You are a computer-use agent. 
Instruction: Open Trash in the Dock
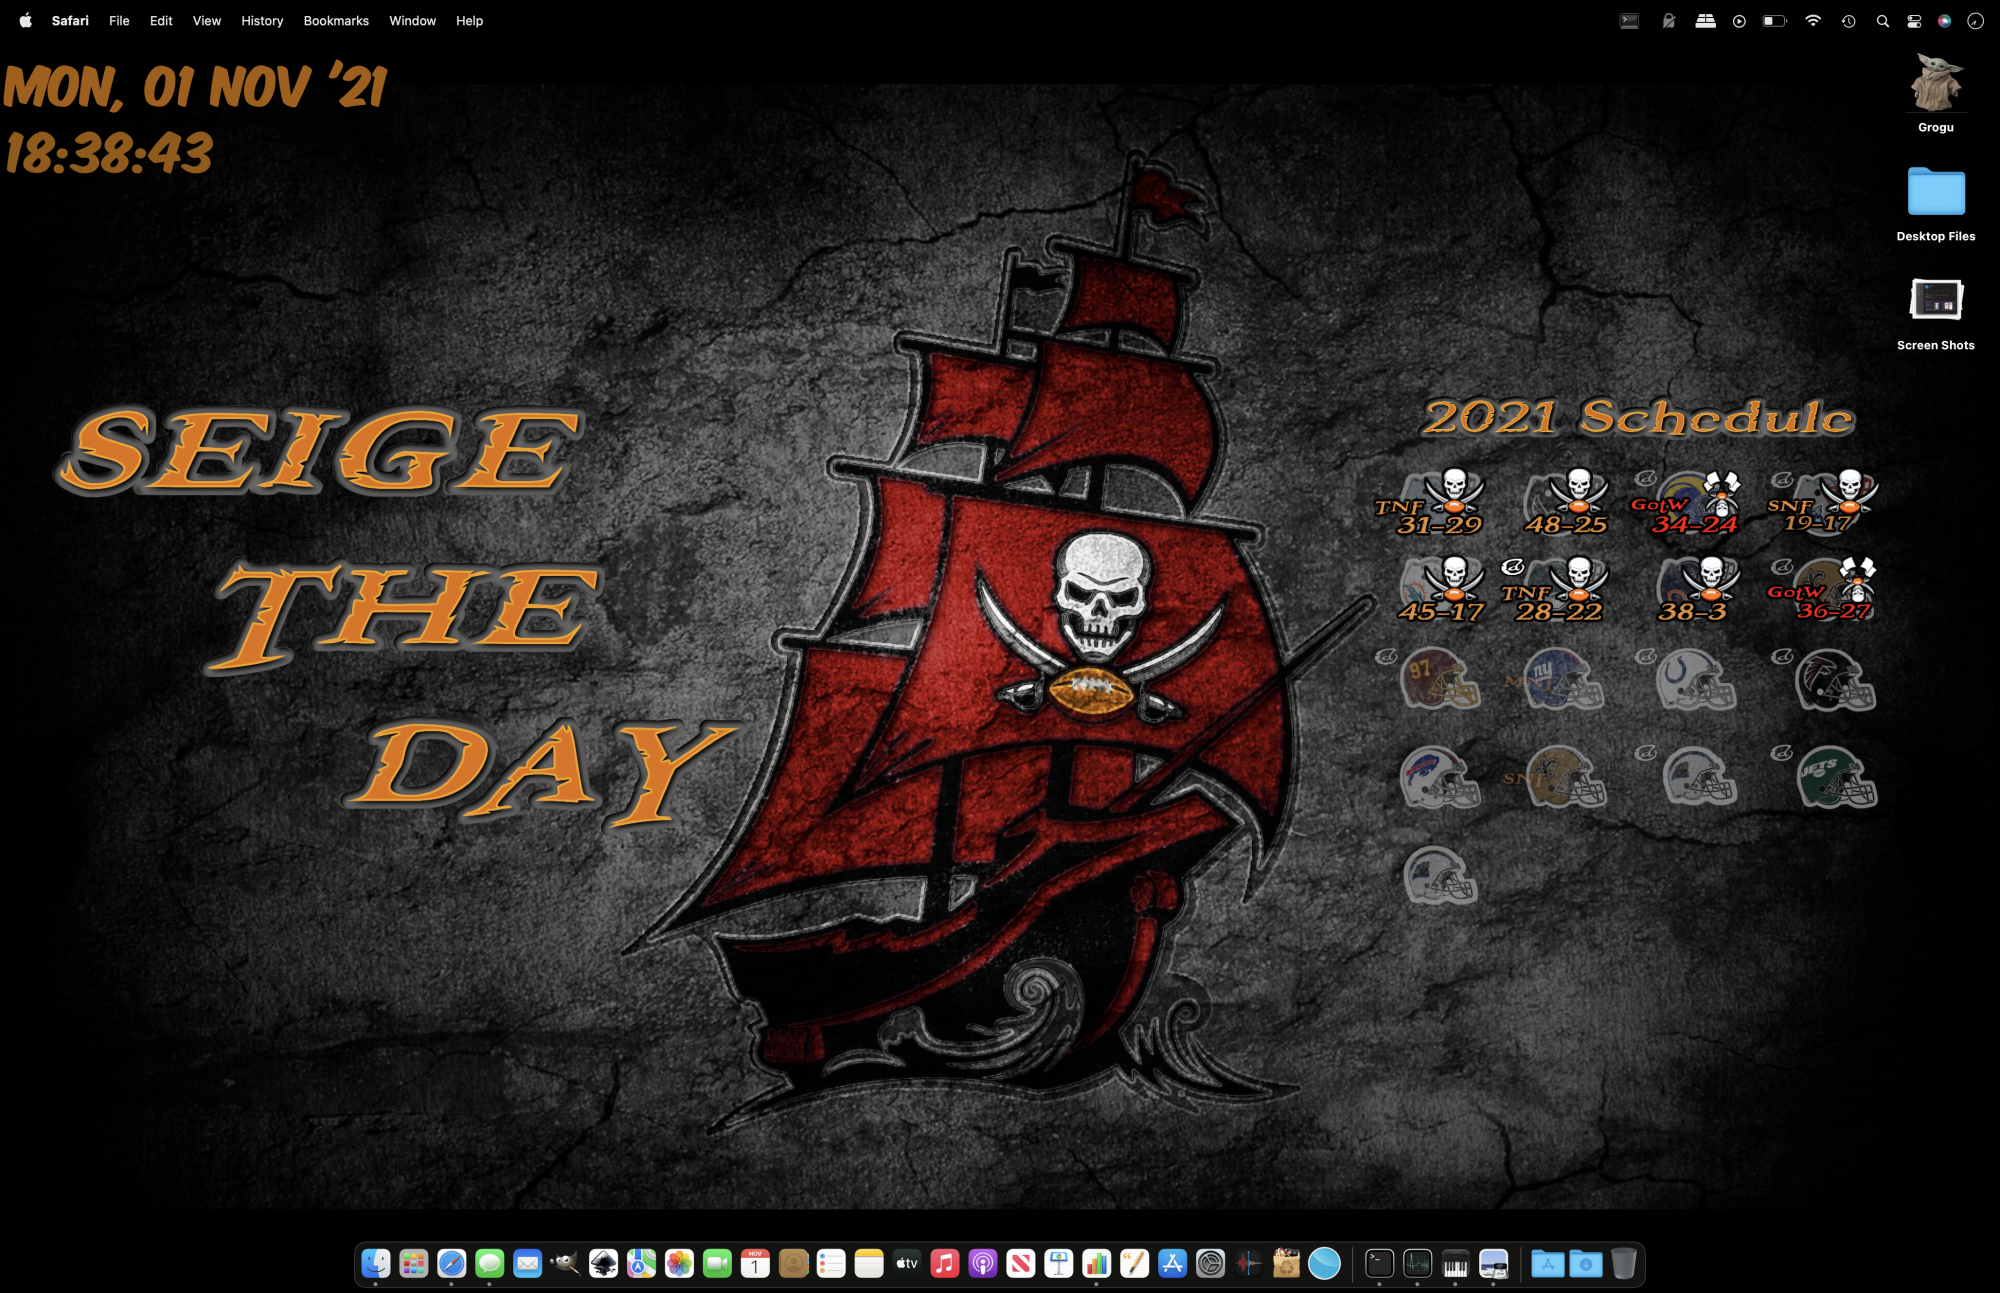(x=1624, y=1263)
